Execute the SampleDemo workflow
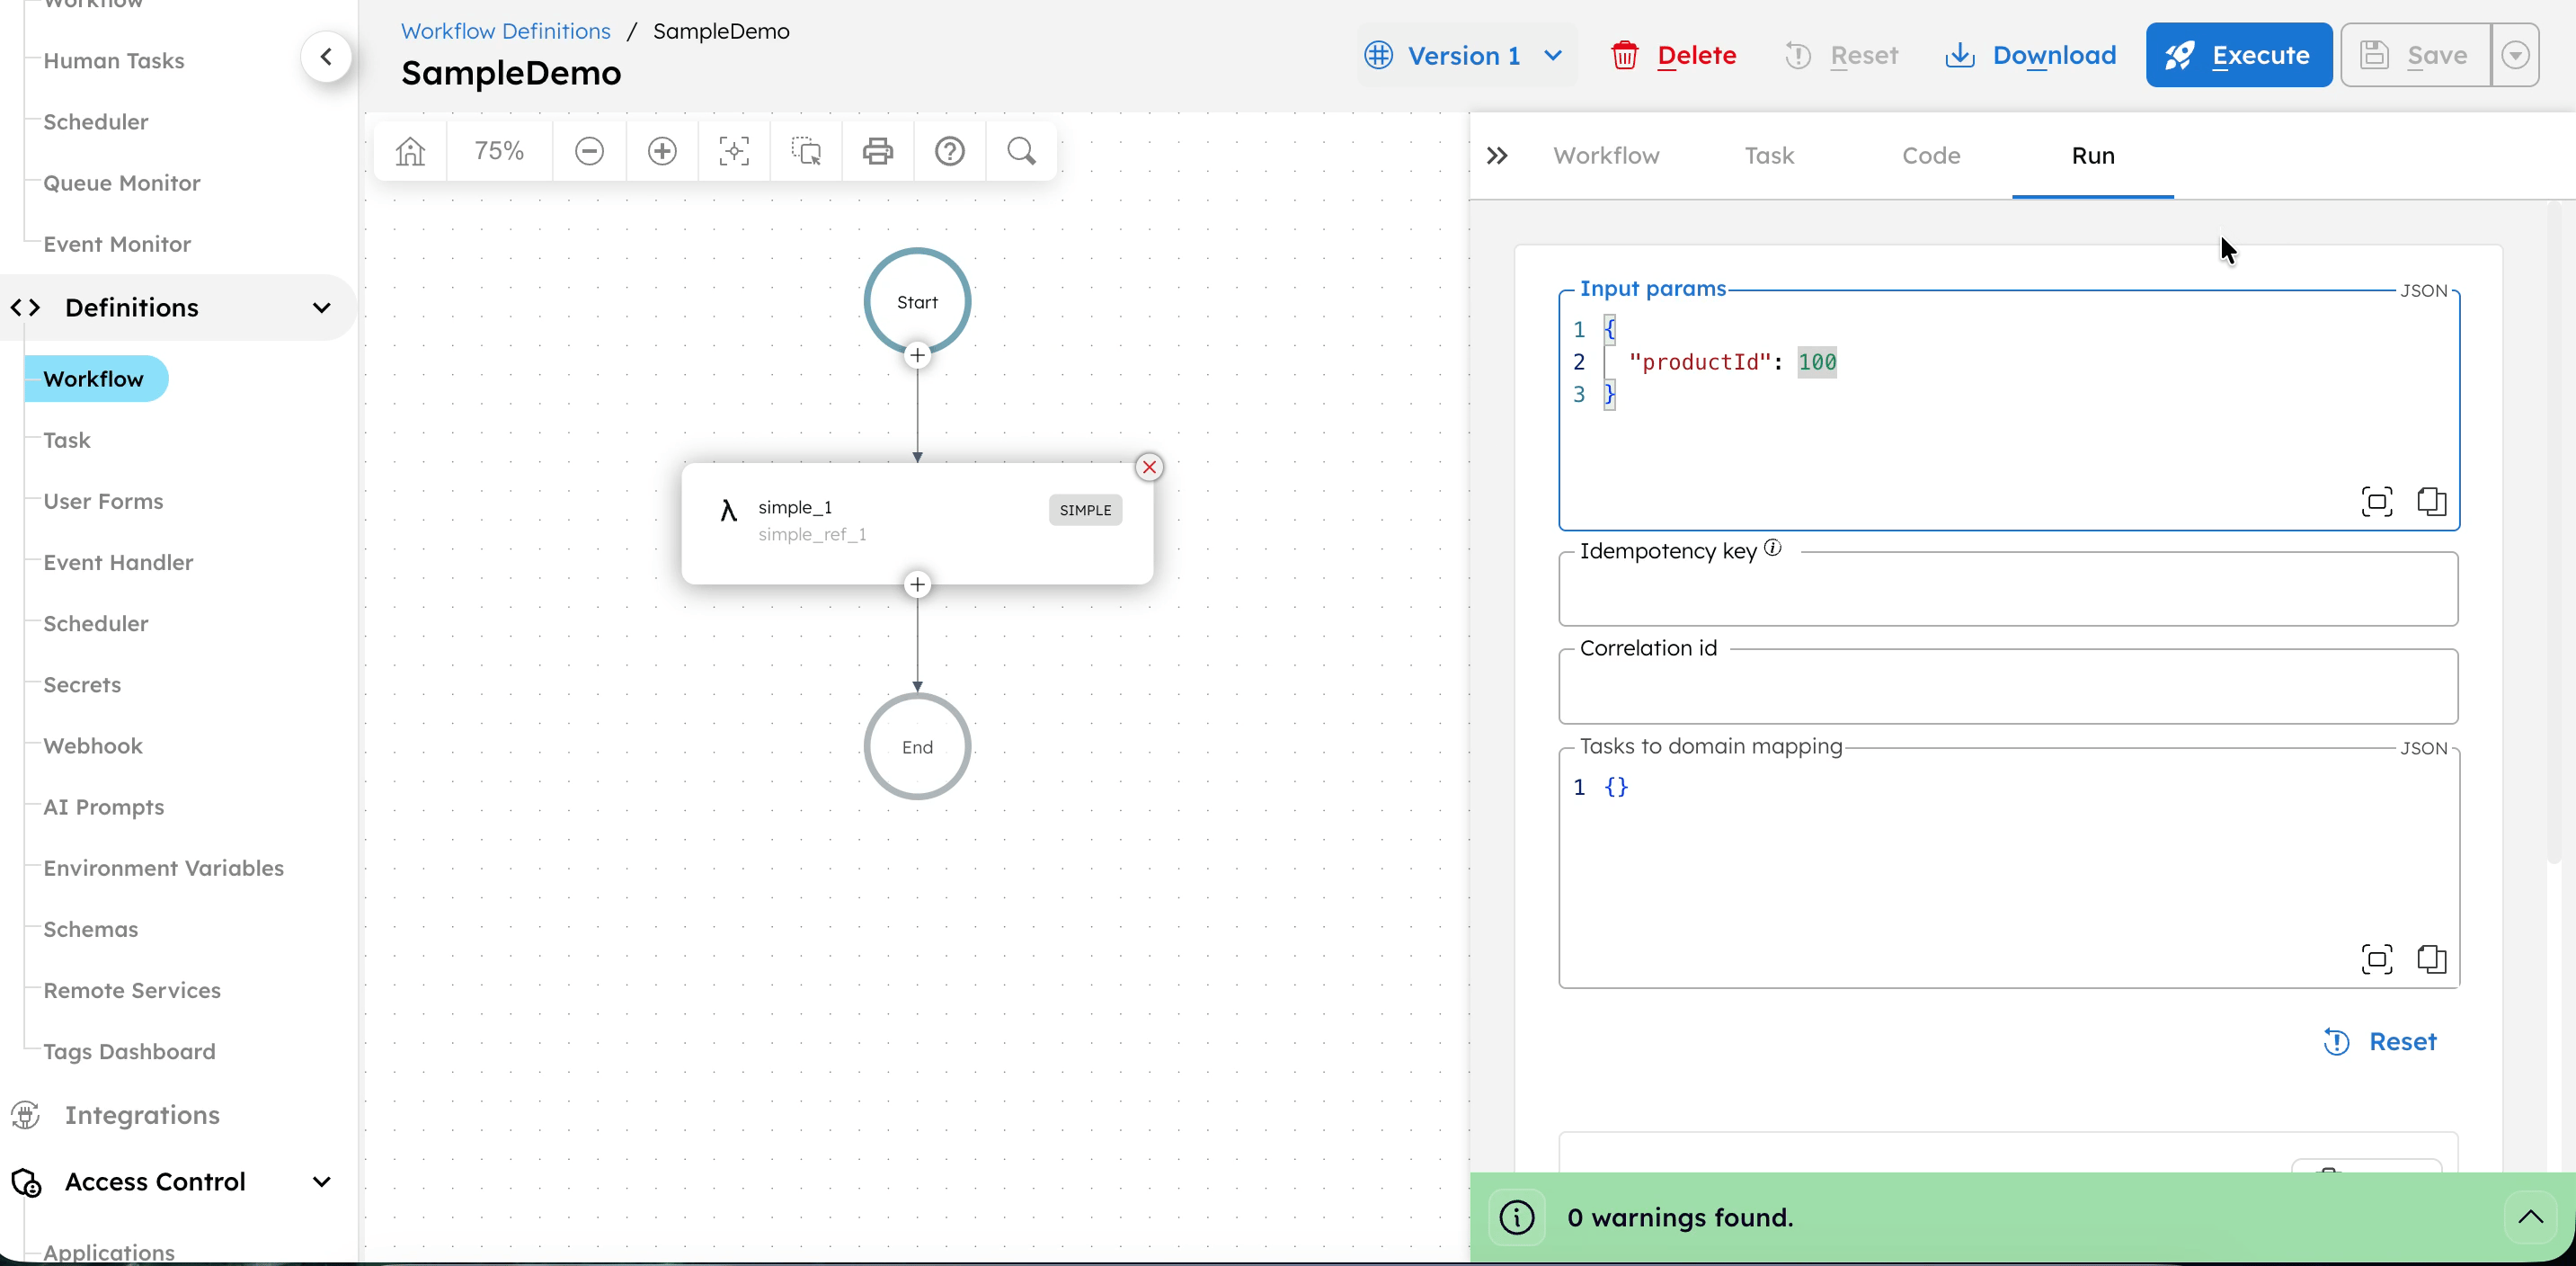The image size is (2576, 1266). 2238,55
